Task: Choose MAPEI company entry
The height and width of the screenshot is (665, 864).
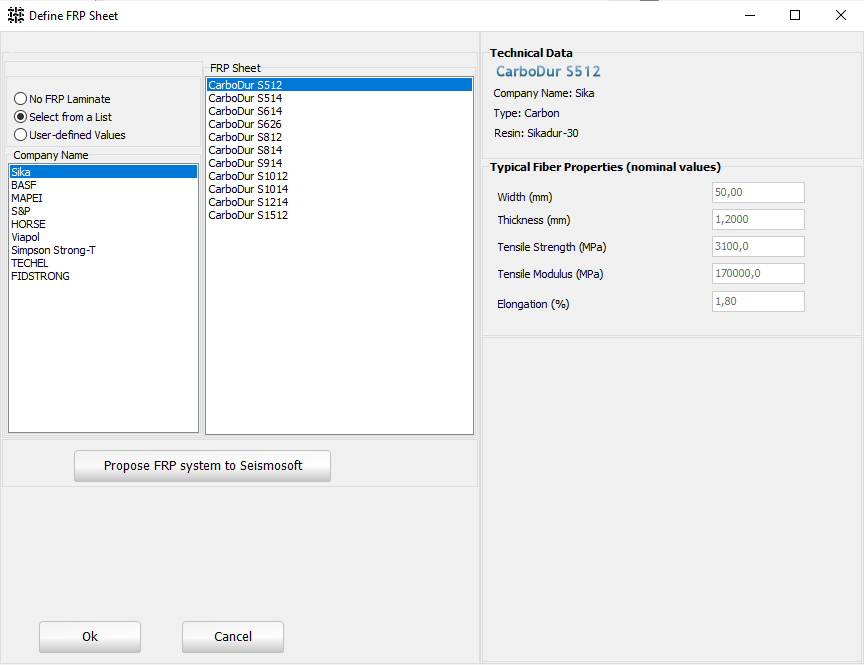Action: 103,198
